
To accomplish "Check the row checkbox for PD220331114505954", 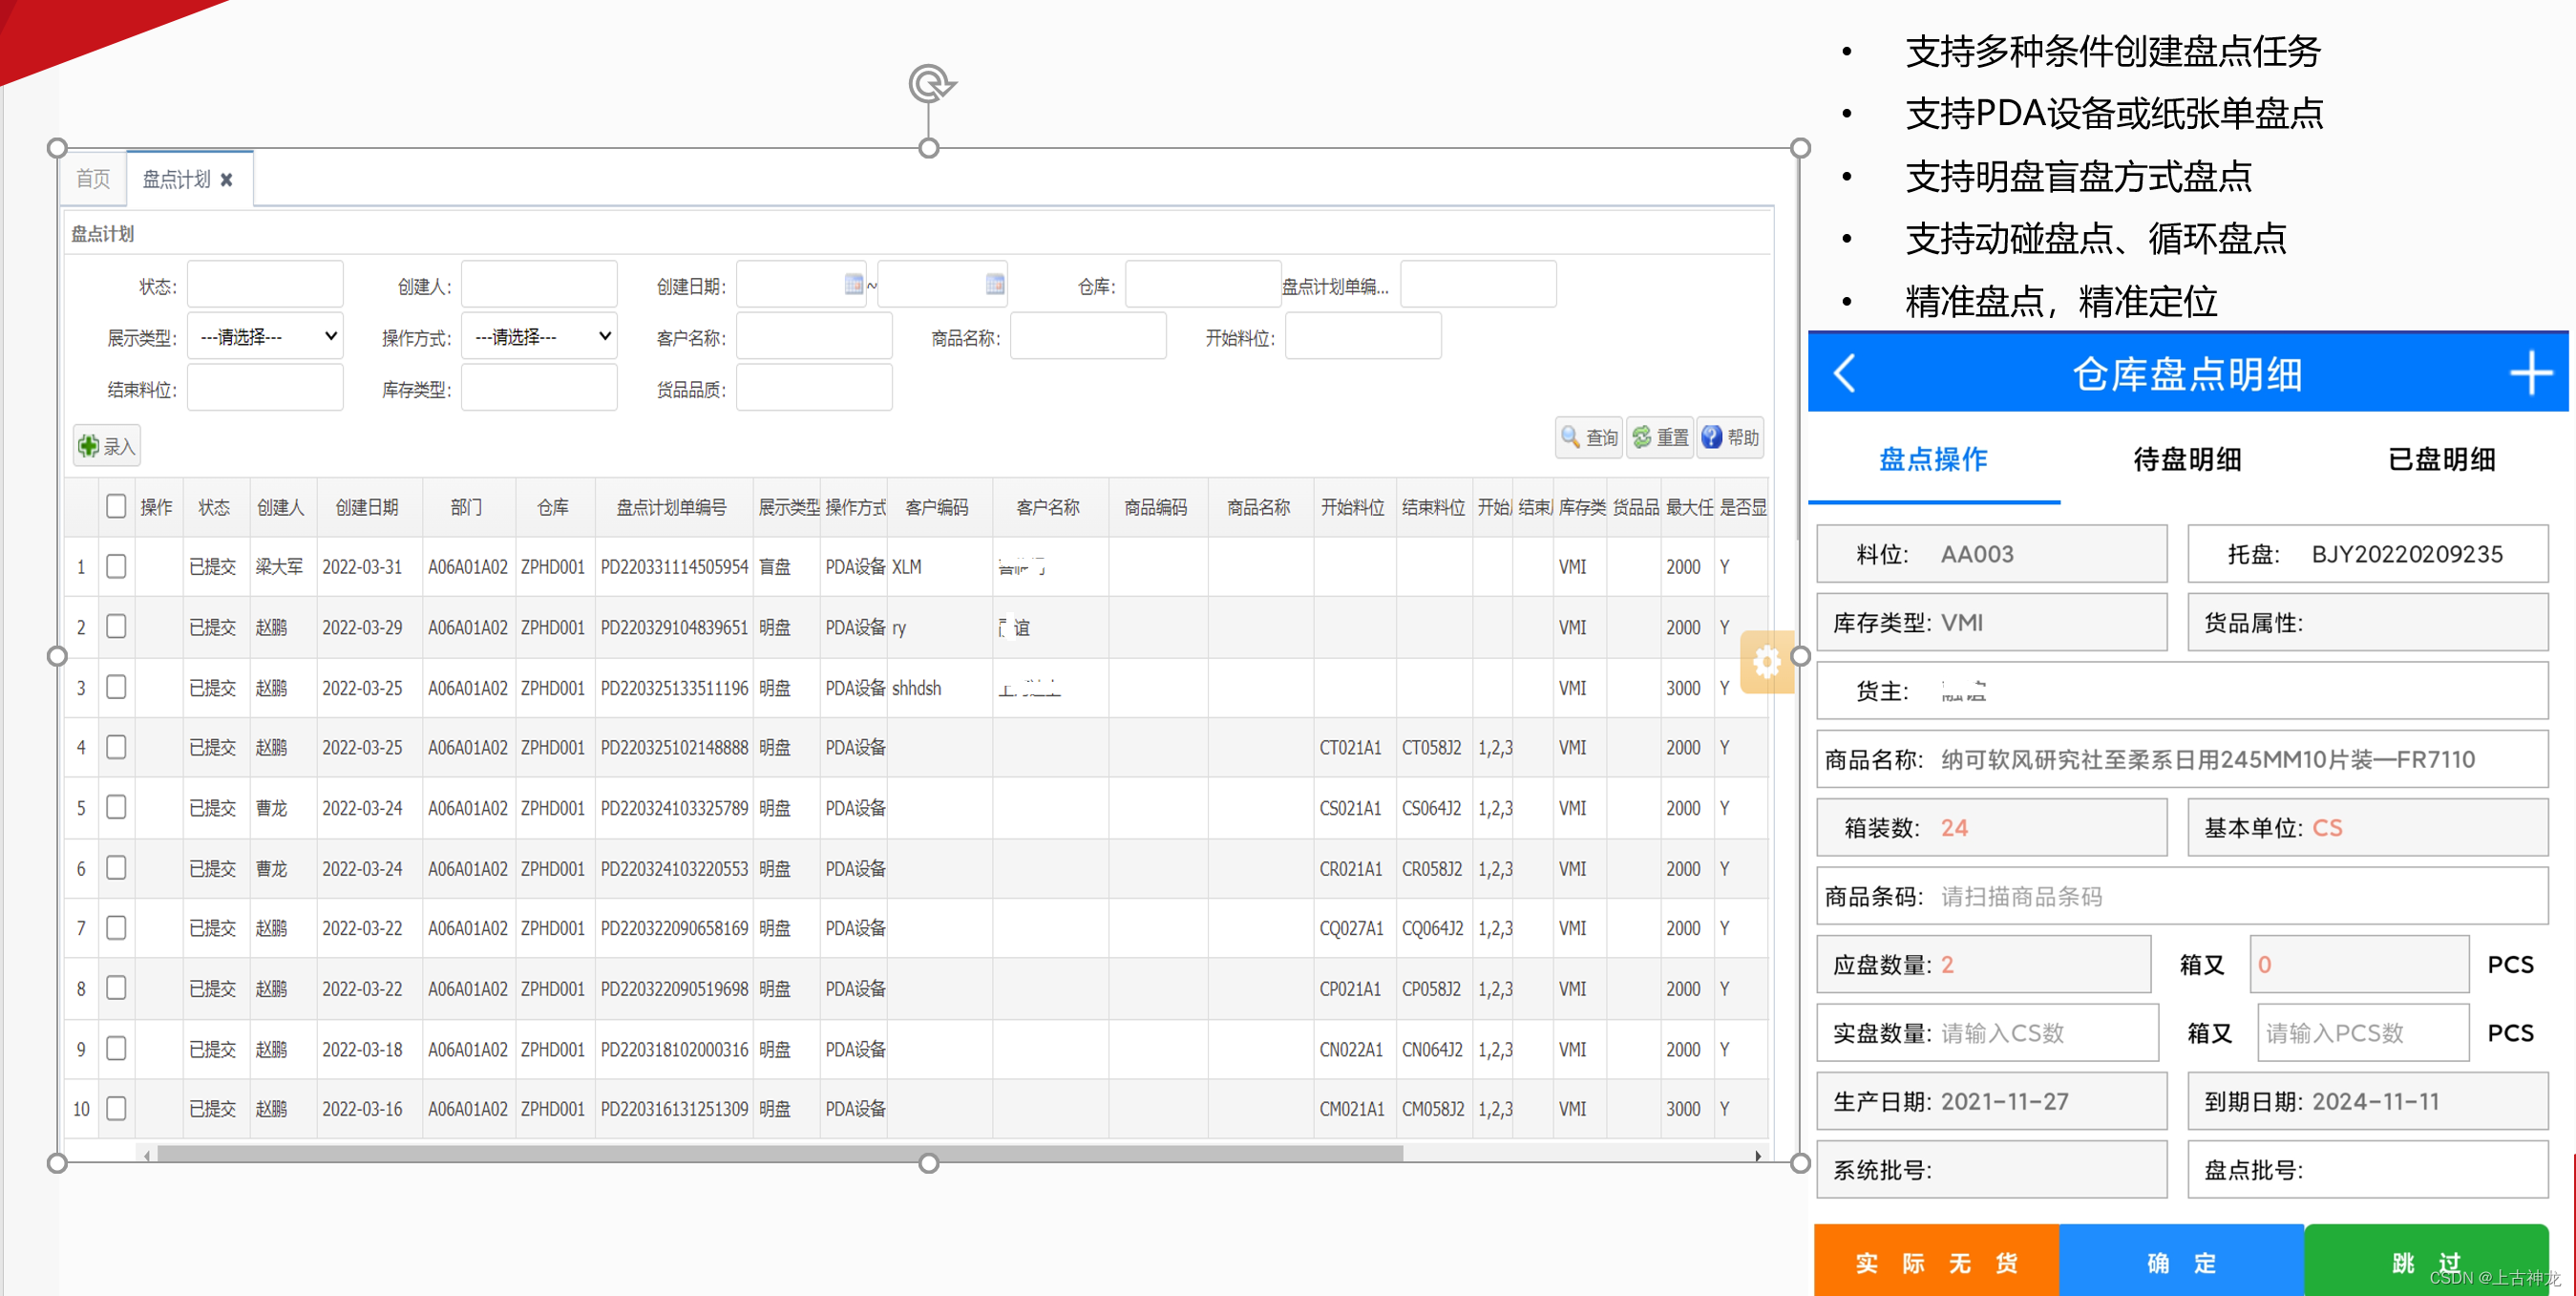I will pos(116,566).
